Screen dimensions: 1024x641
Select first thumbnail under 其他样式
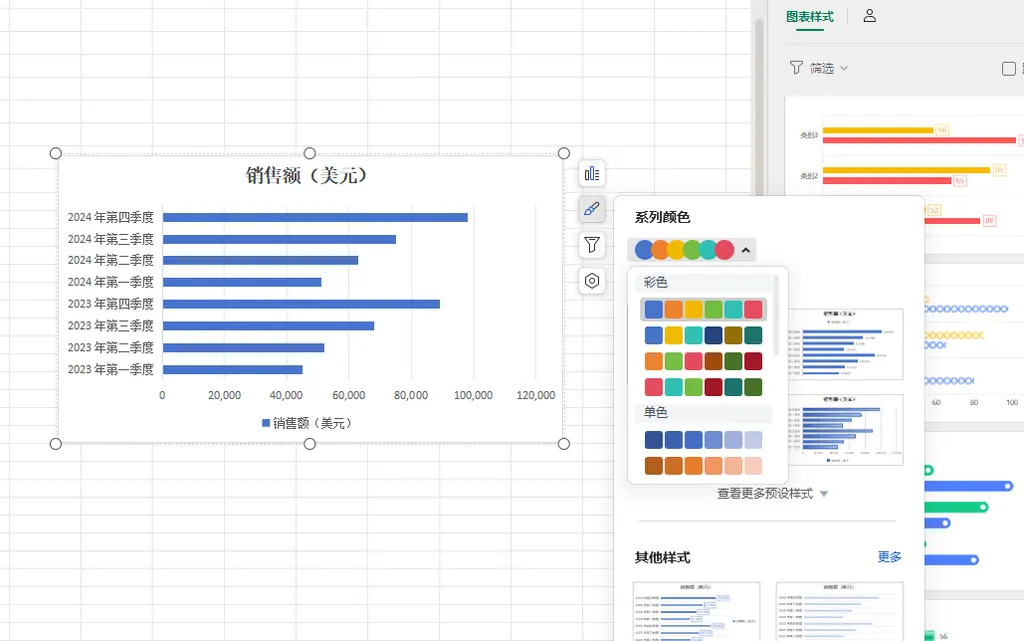(x=696, y=610)
